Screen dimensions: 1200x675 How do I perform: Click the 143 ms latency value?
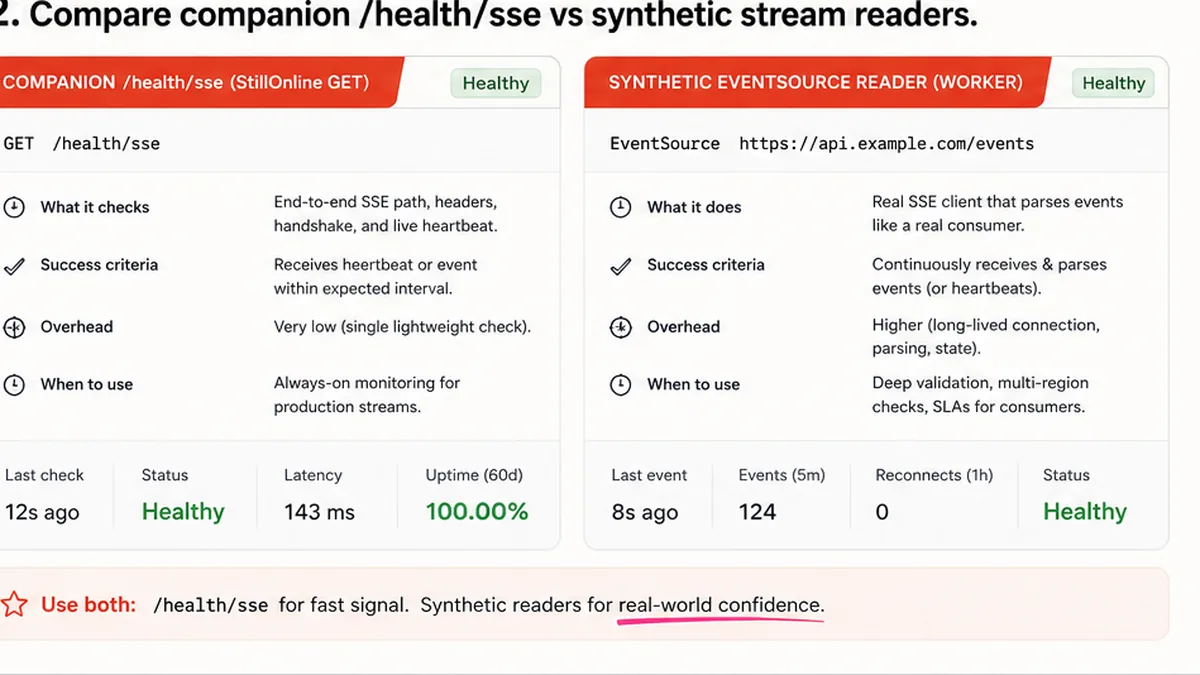coord(319,512)
